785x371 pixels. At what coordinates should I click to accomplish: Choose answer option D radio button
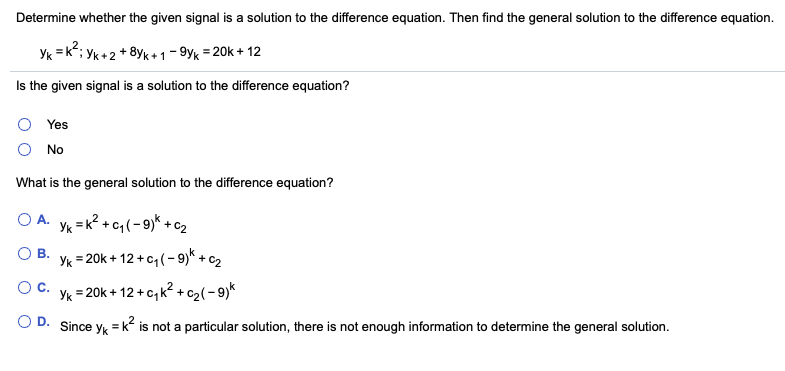pyautogui.click(x=25, y=322)
